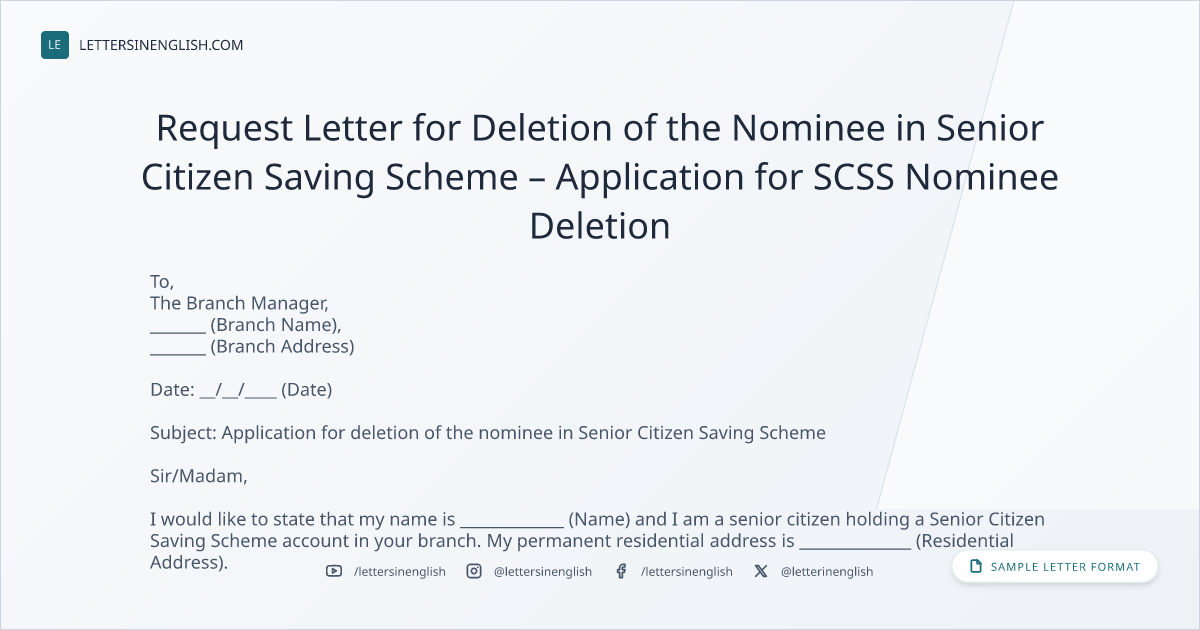This screenshot has height=630, width=1200.
Task: Open the @letterinenglish X handle
Action: click(827, 571)
